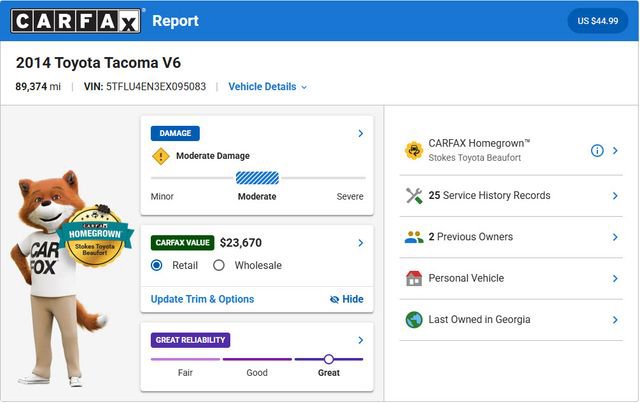
Task: Click the Good reliability bar segment
Action: click(x=257, y=359)
